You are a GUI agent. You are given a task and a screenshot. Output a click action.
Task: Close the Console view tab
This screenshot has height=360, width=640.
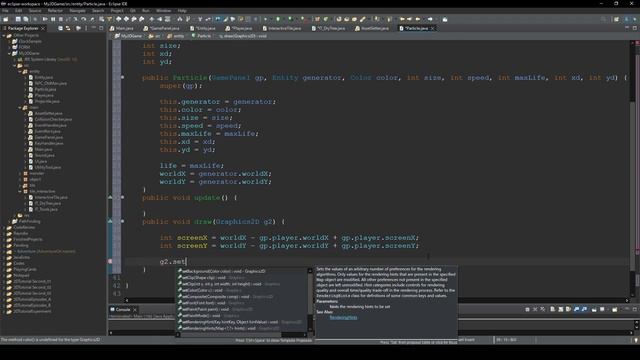135,309
